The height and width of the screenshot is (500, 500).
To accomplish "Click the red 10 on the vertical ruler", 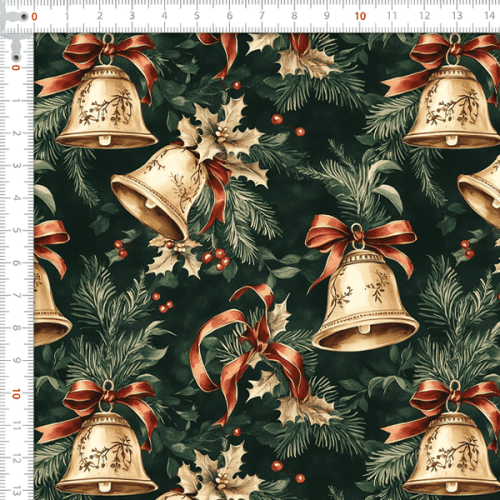I will 16,394.
